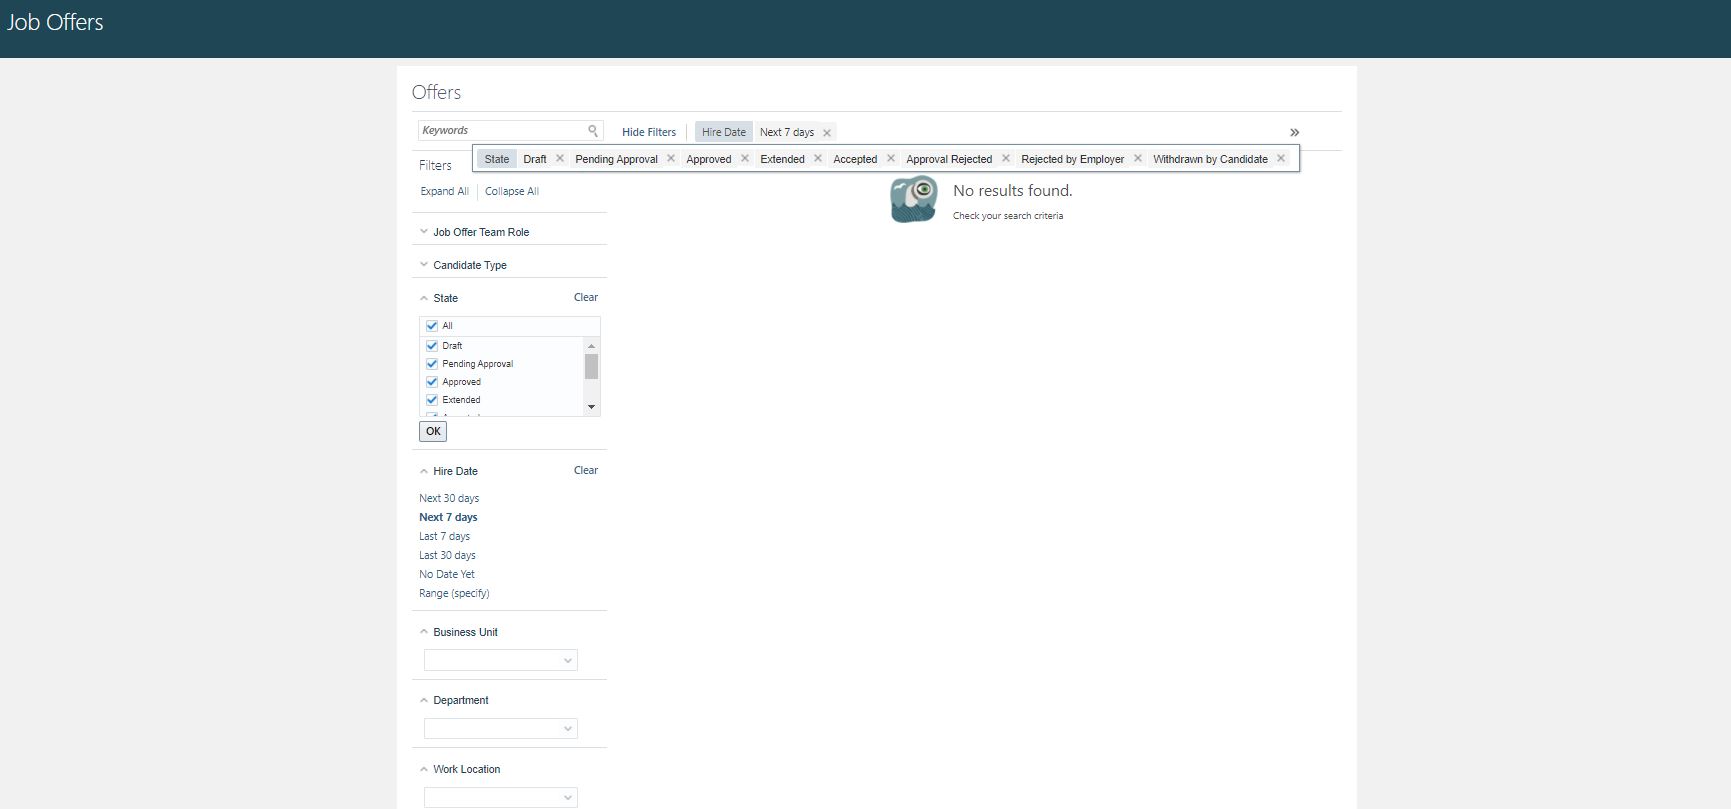Clear the Hire Date filter

[x=586, y=470]
